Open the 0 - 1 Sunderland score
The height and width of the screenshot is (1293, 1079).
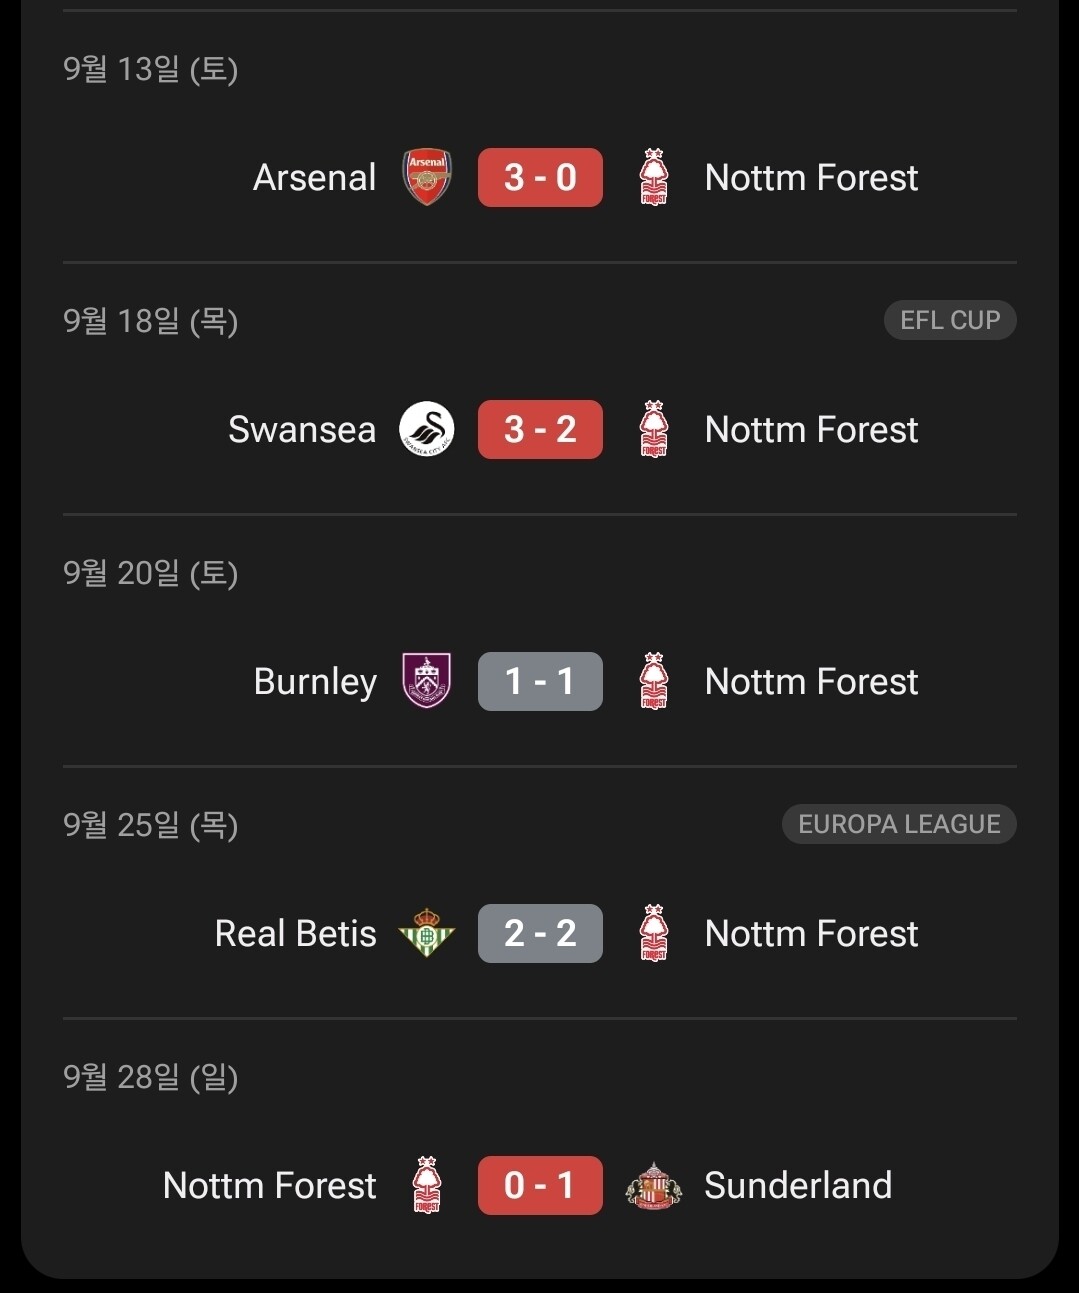coord(540,1185)
